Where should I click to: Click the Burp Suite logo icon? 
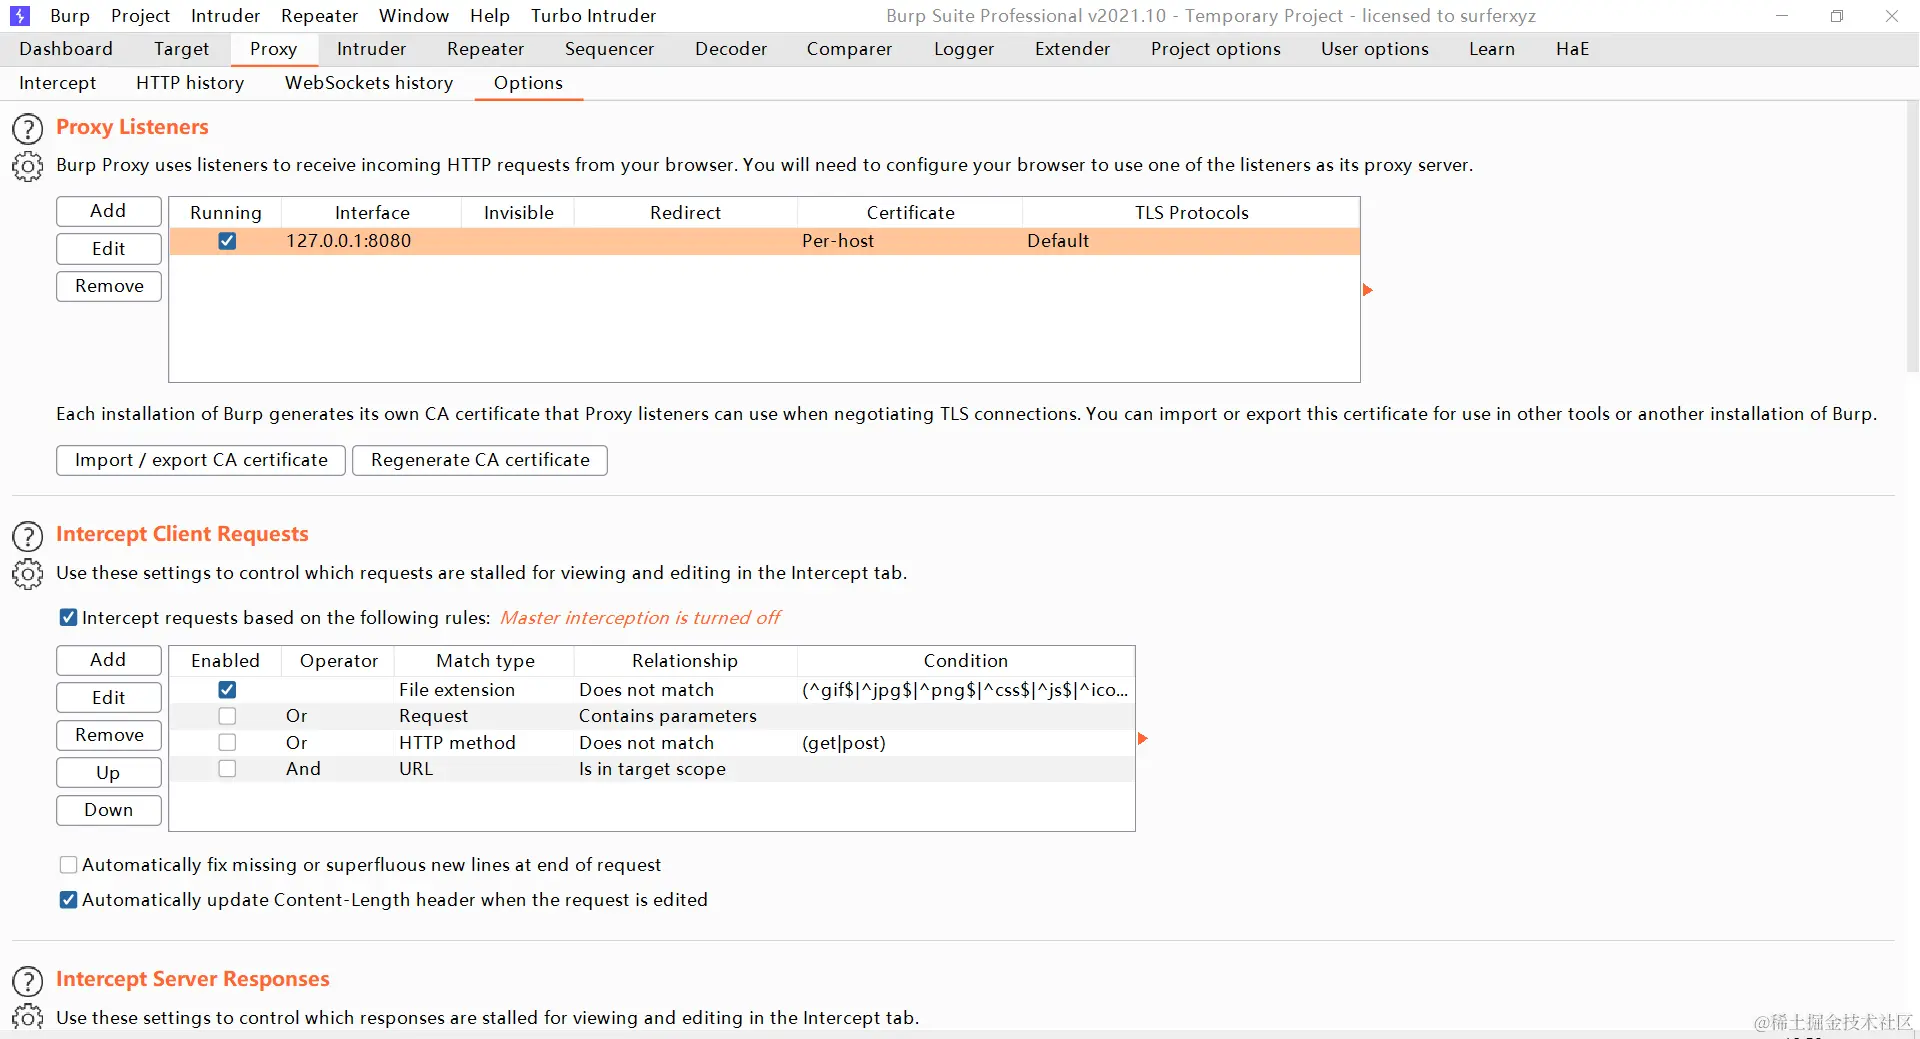(19, 16)
